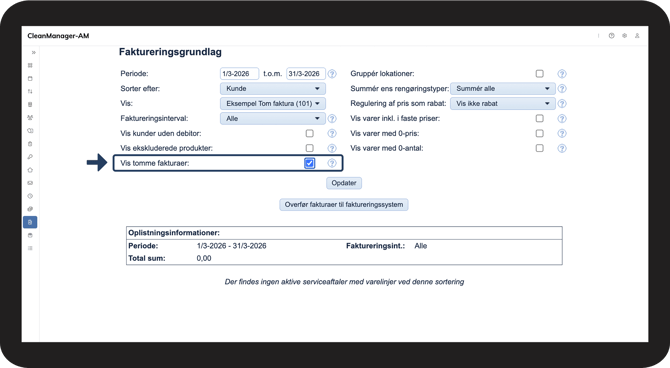Open the key icon in the sidebar
The width and height of the screenshot is (670, 368).
point(30,157)
